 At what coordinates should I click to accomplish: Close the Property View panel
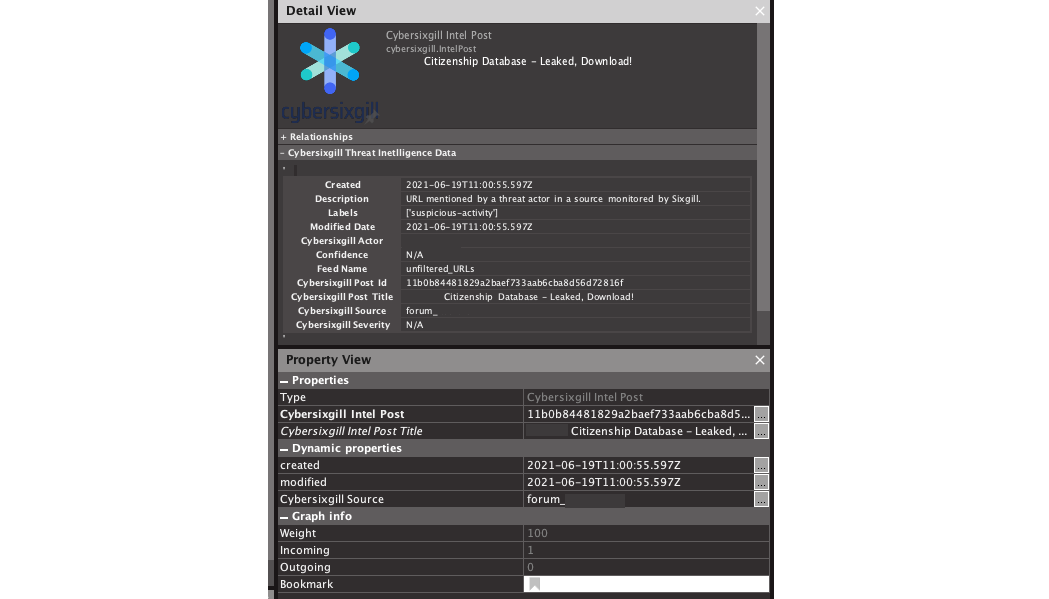pos(760,360)
